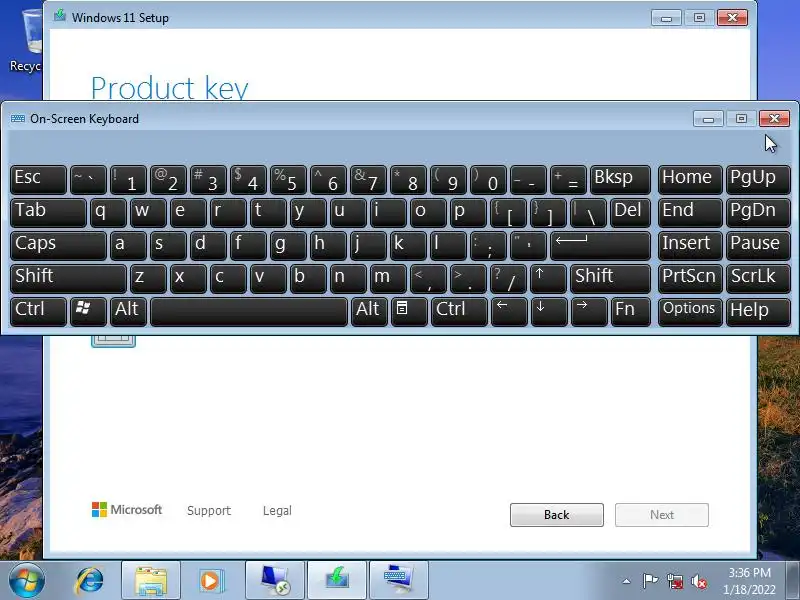
Task: Tap the PgDn key
Action: (x=758, y=213)
